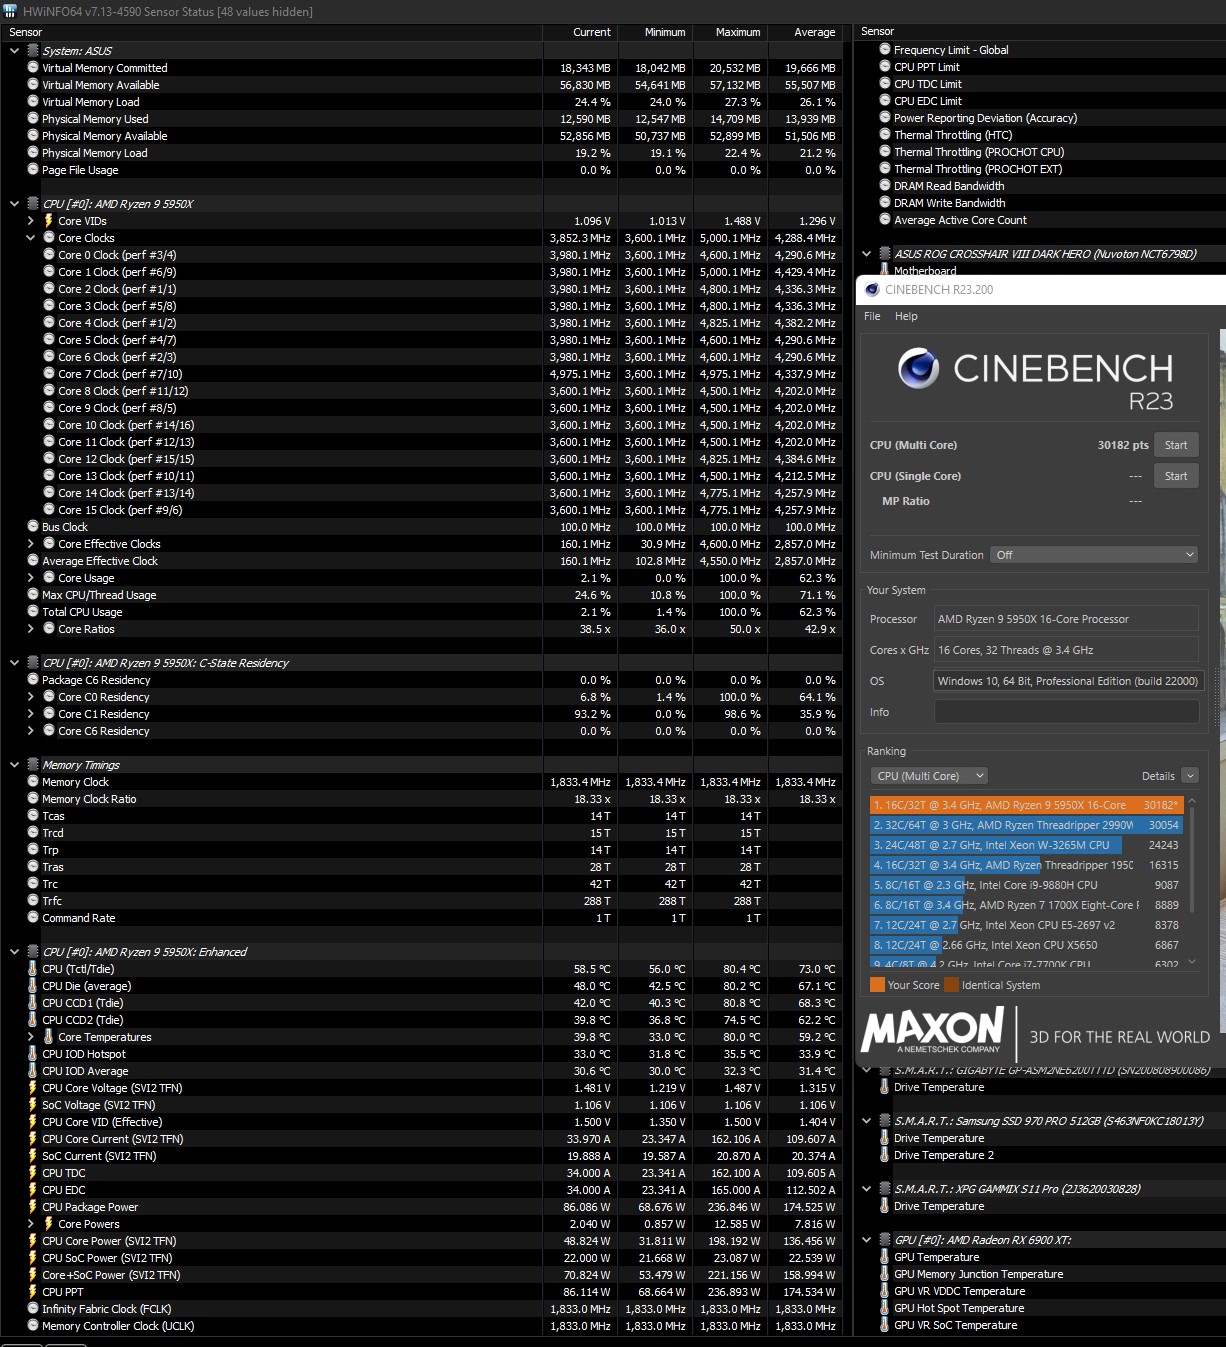Open the Cinebench File menu

click(872, 316)
